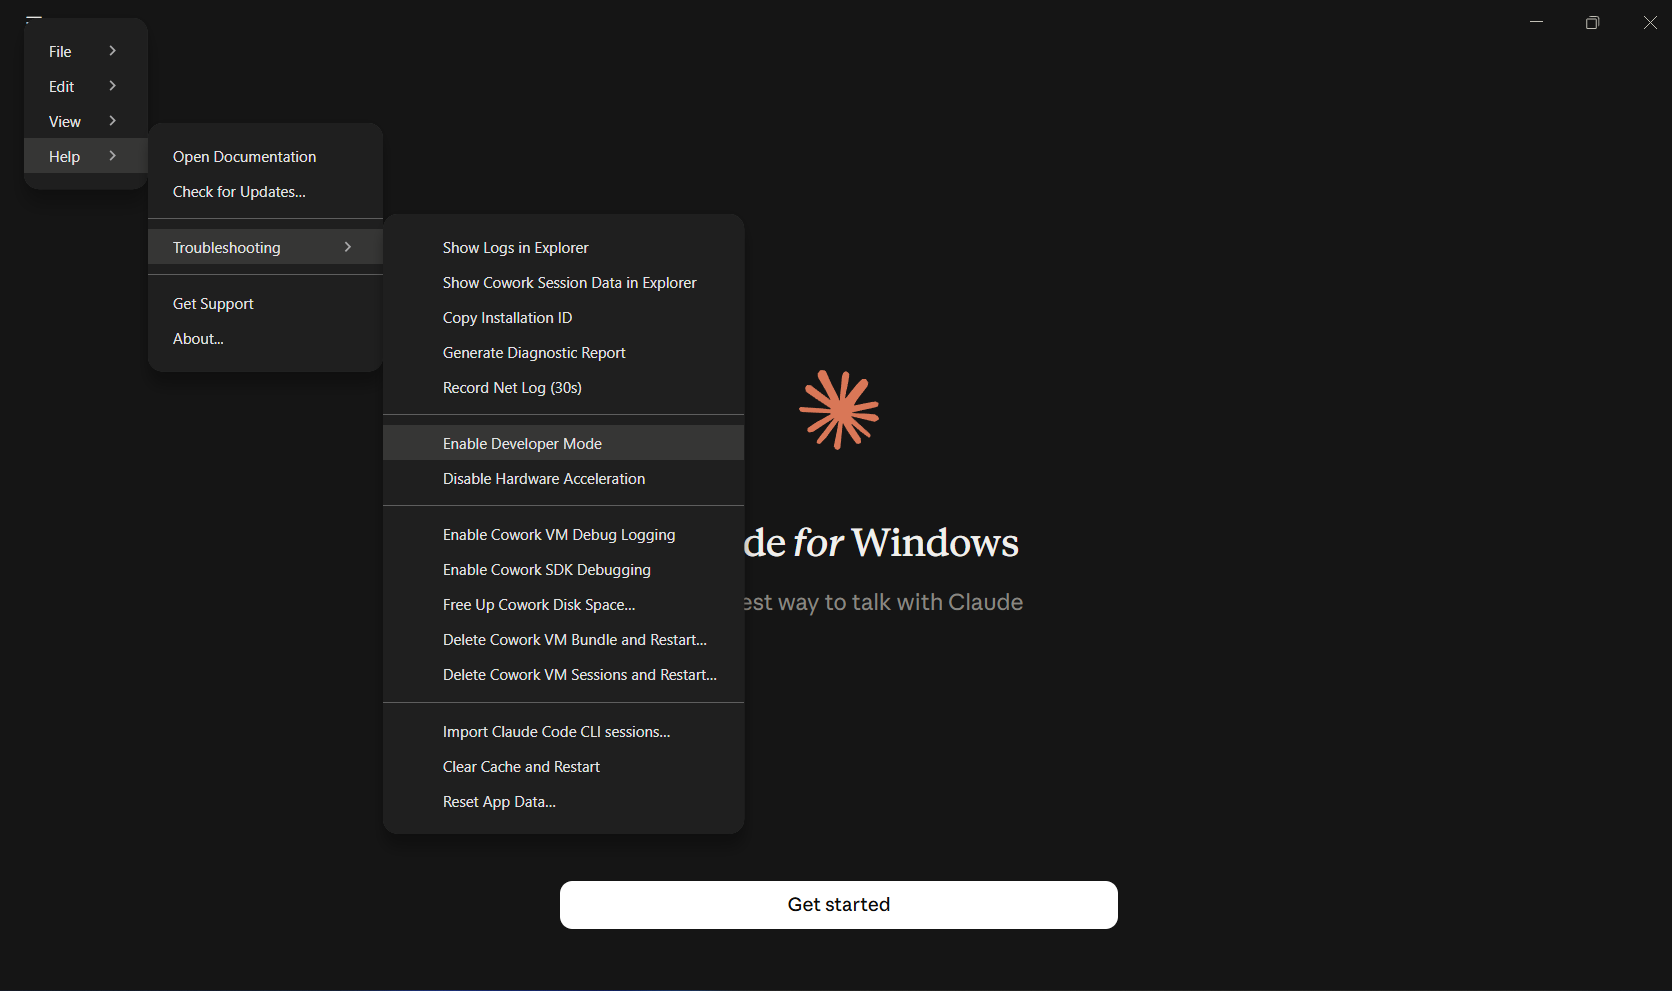1672x991 pixels.
Task: Click the Get started button
Action: pyautogui.click(x=838, y=904)
